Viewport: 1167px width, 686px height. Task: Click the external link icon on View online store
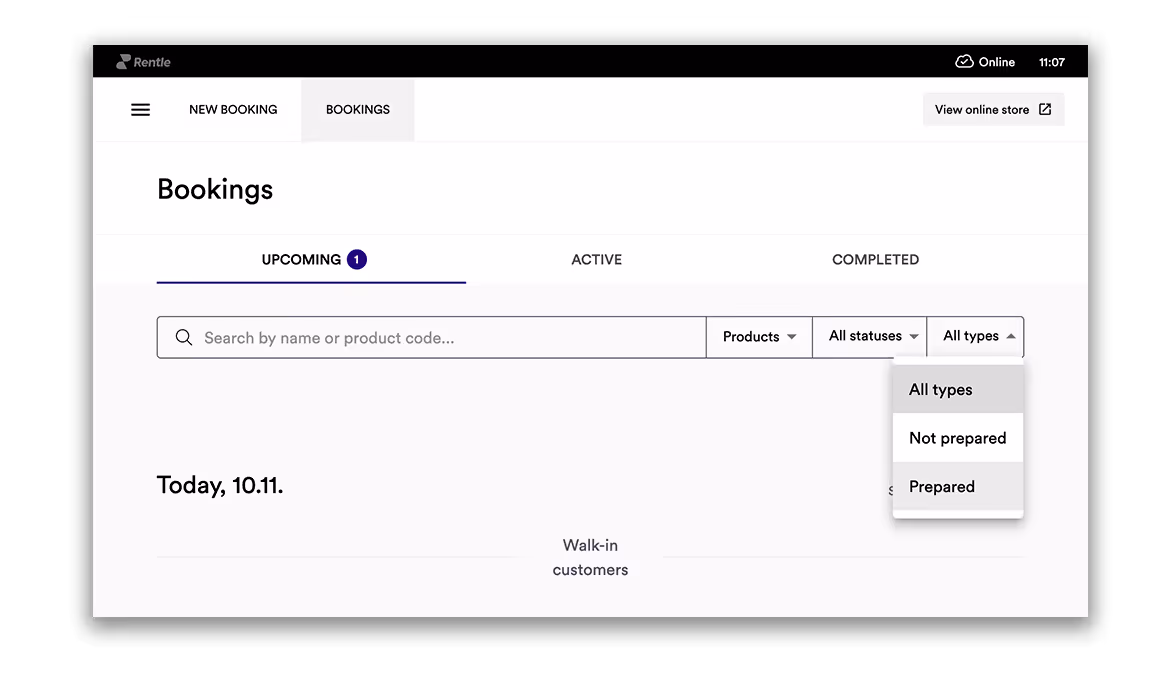pyautogui.click(x=1046, y=109)
